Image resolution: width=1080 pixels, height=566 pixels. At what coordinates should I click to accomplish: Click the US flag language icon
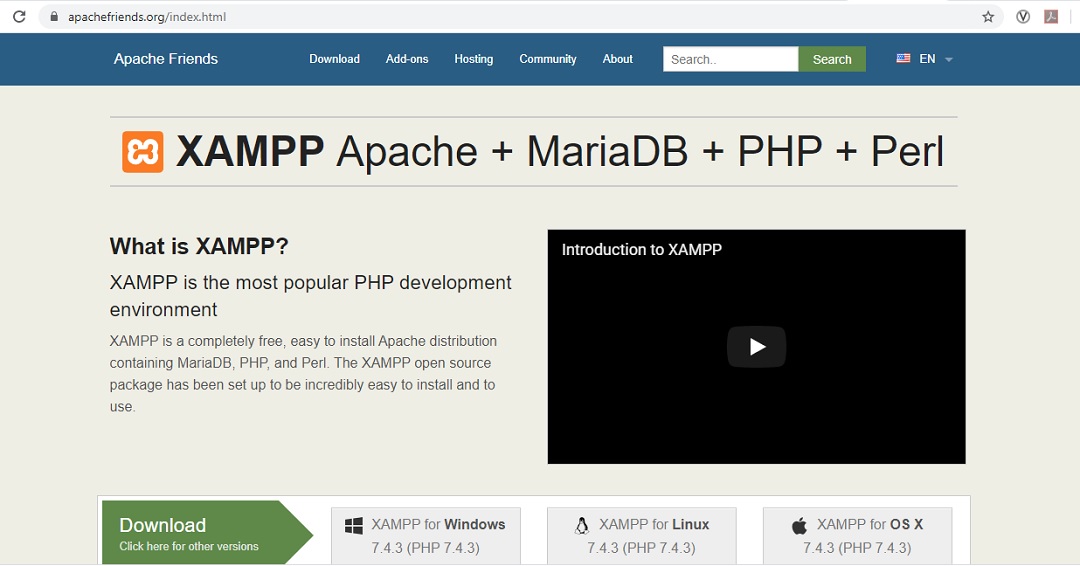tap(903, 59)
